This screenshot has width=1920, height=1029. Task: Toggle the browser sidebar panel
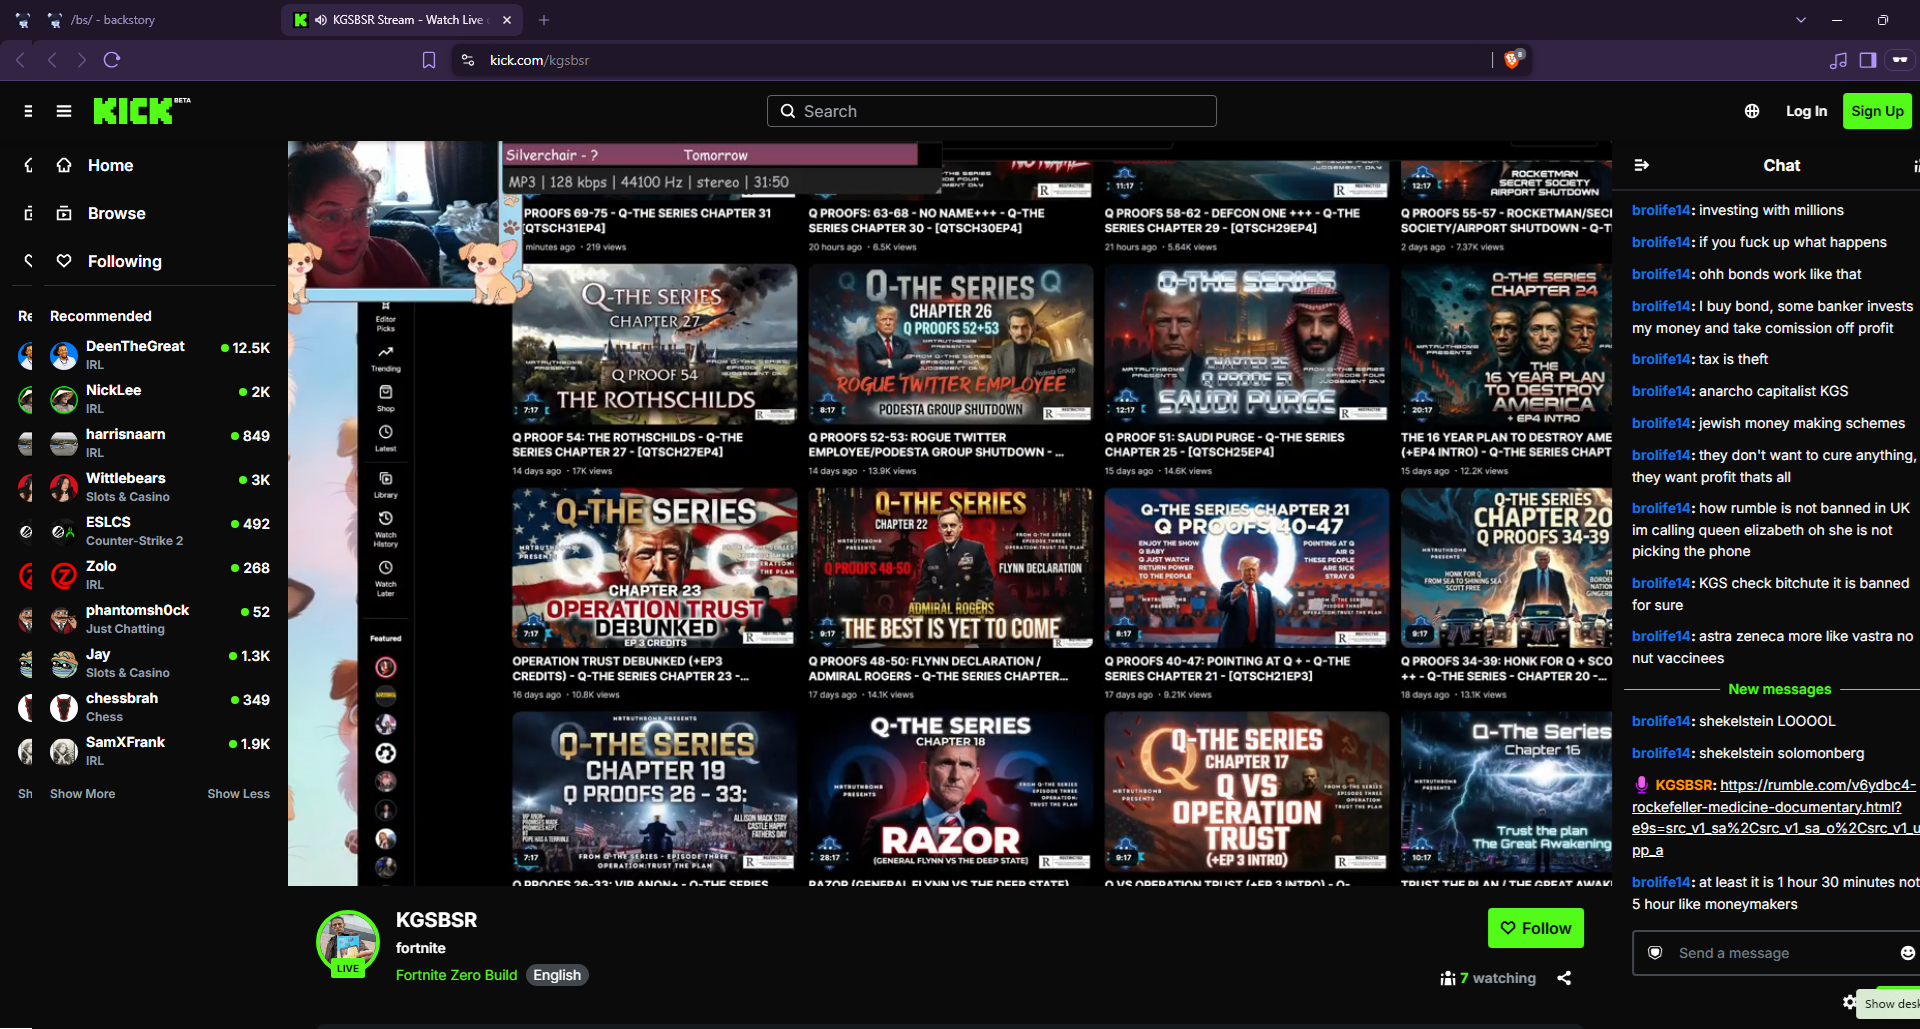[1868, 60]
